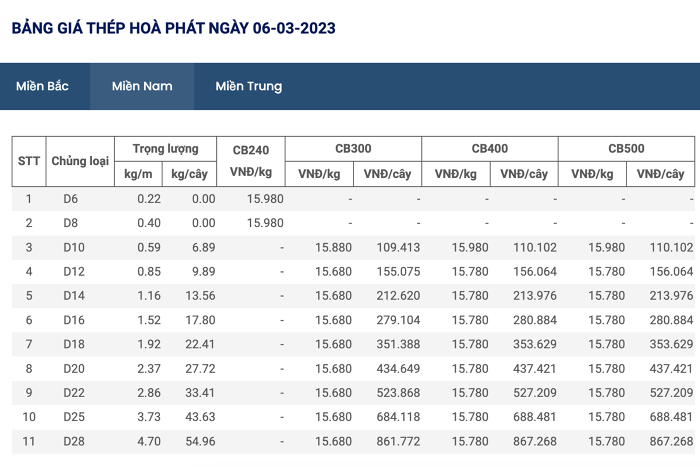Click the STT column header
This screenshot has height=467, width=700.
coord(29,161)
